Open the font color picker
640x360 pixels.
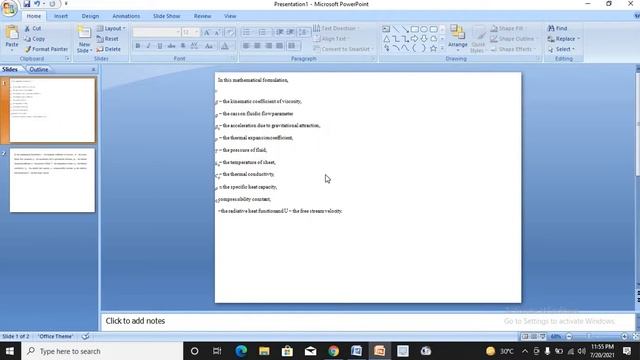point(225,46)
